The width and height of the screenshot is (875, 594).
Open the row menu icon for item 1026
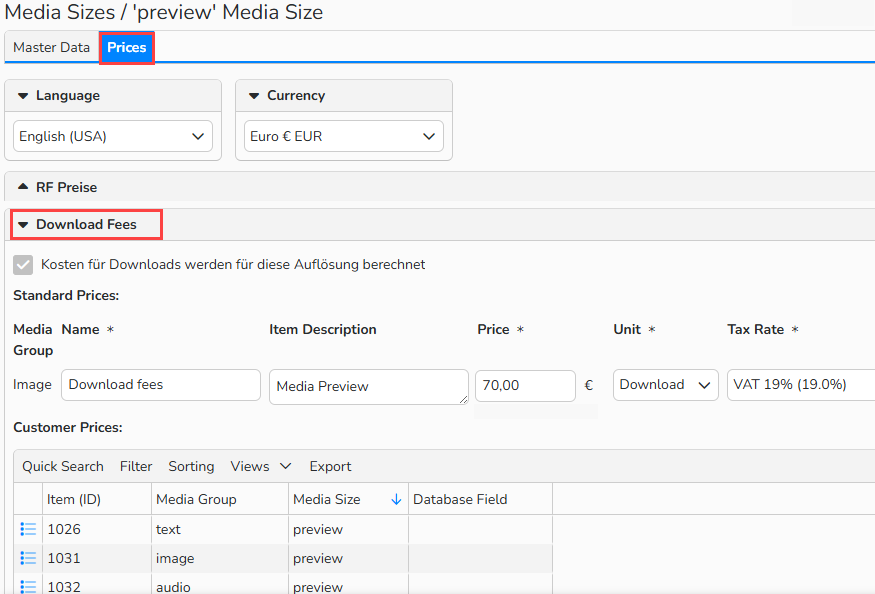[28, 529]
